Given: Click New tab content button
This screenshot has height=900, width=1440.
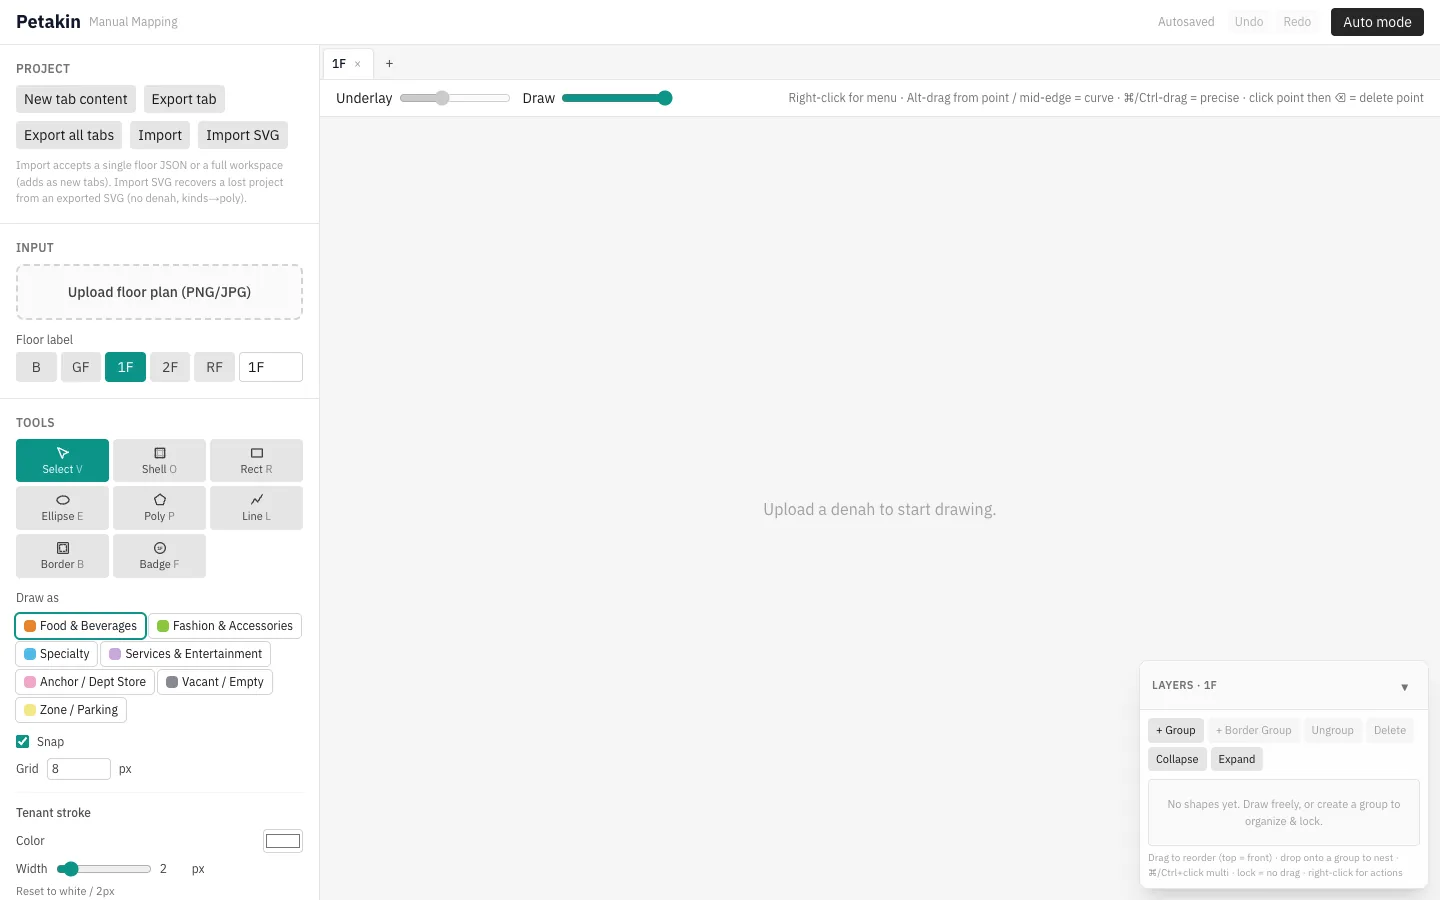Looking at the screenshot, I should pos(76,99).
